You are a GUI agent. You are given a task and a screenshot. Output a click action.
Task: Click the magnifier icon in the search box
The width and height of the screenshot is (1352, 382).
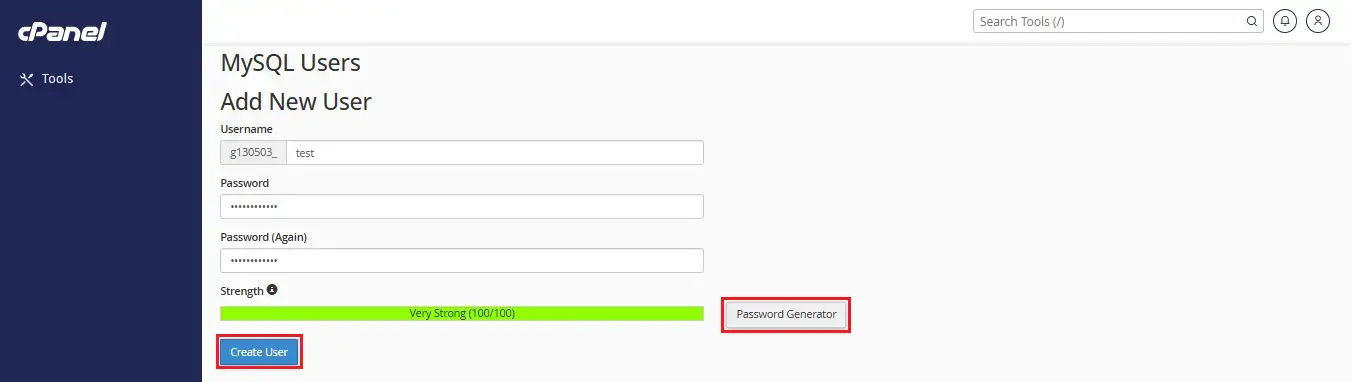[x=1252, y=21]
